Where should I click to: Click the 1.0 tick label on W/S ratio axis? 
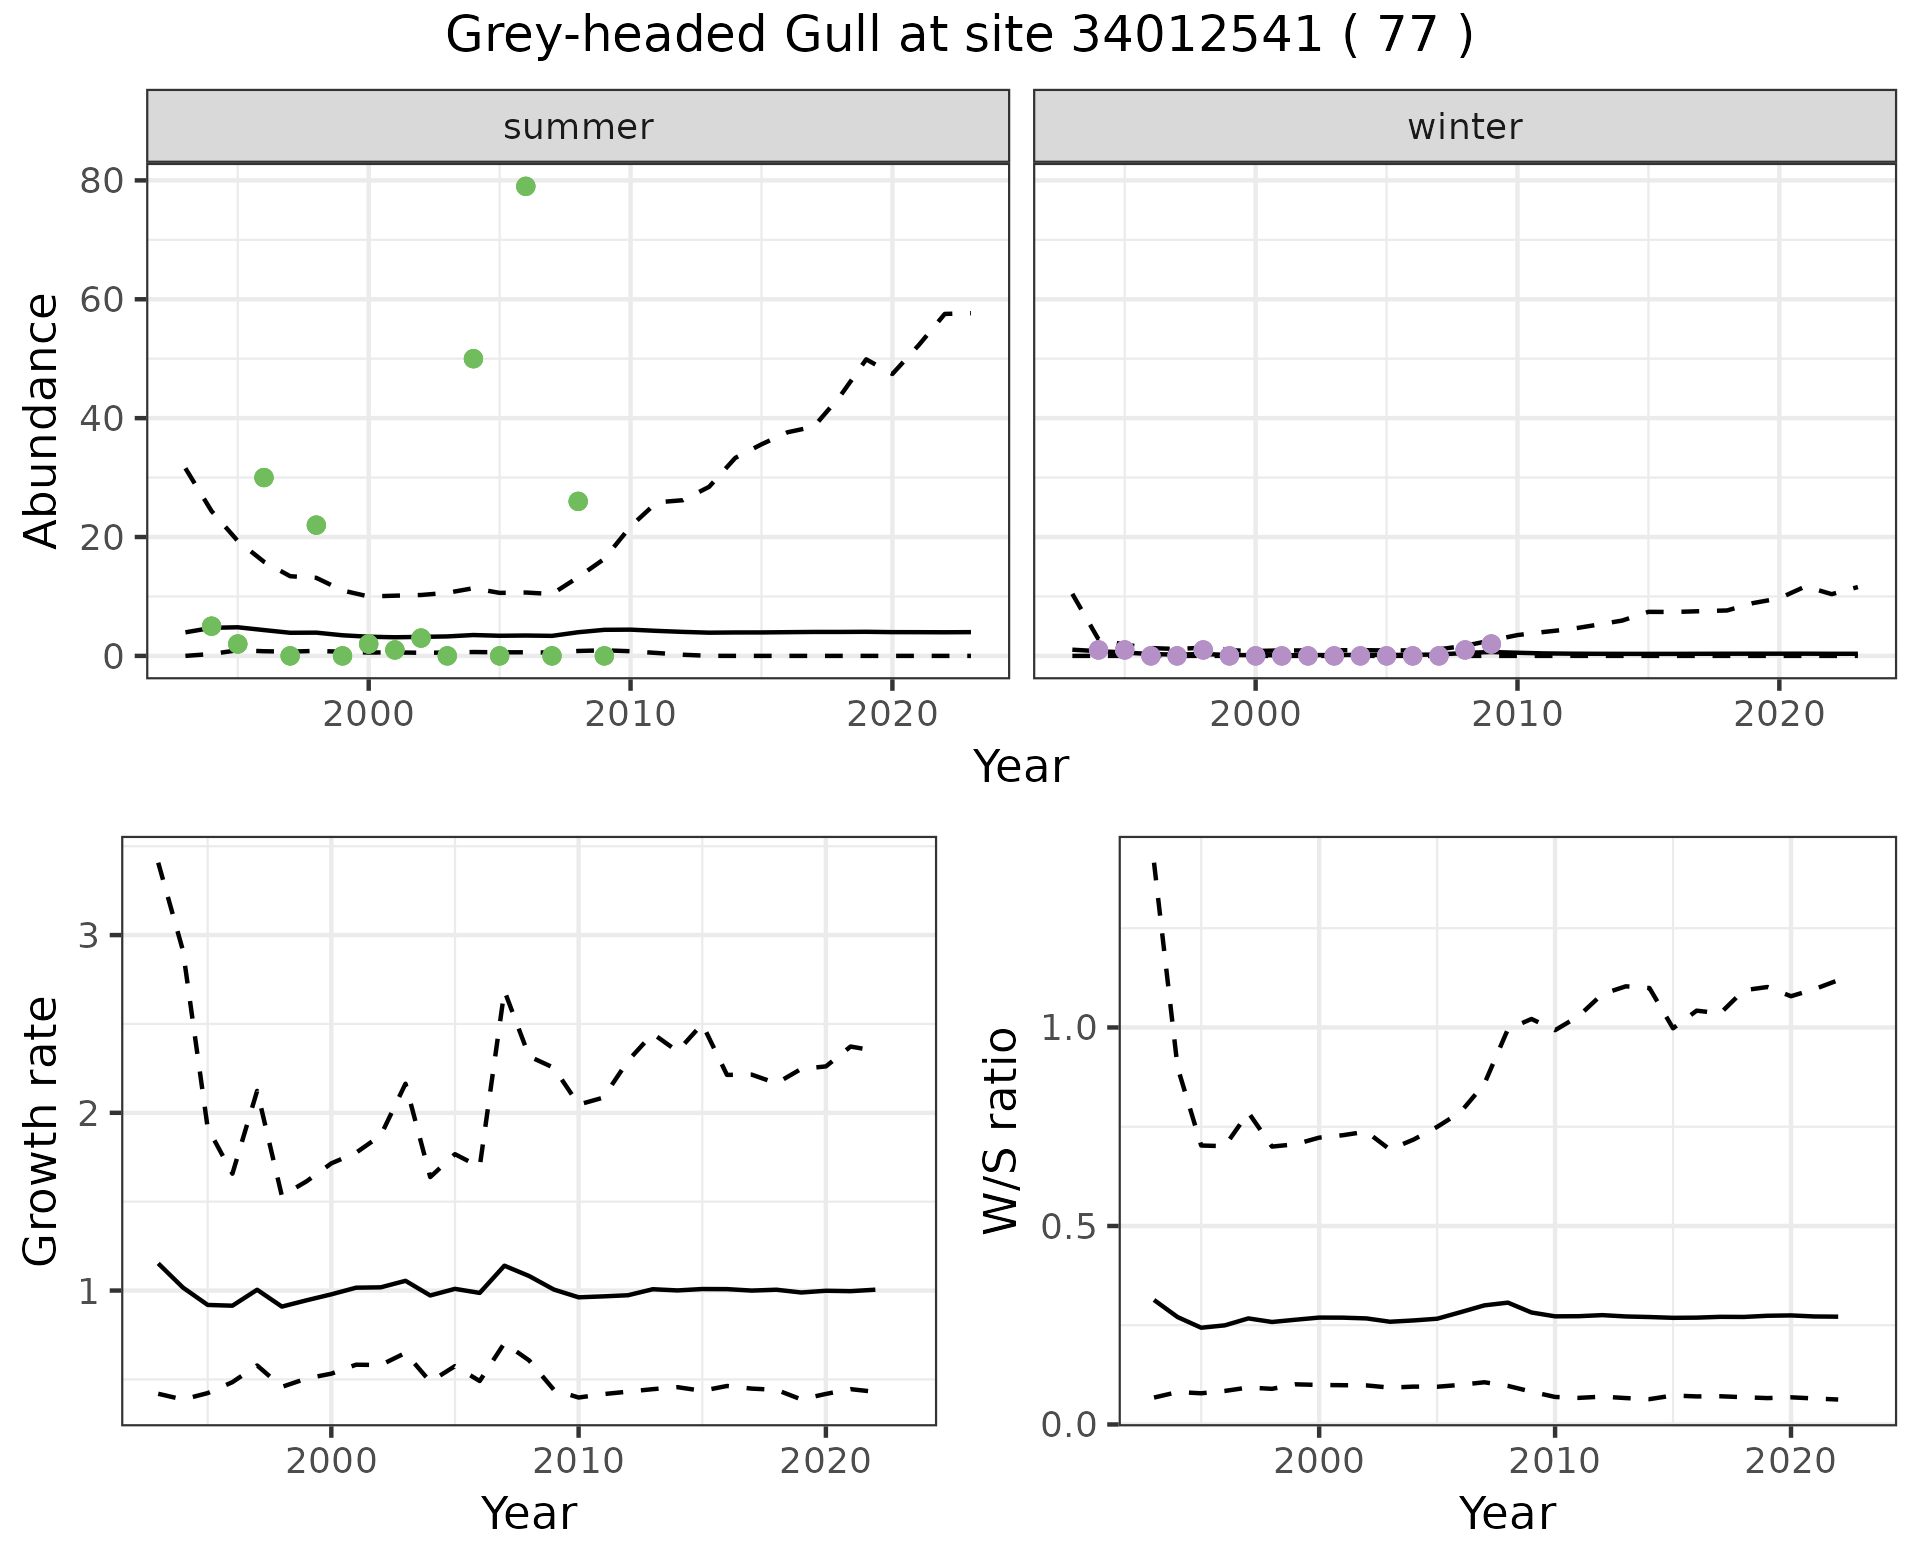[x=1070, y=1028]
